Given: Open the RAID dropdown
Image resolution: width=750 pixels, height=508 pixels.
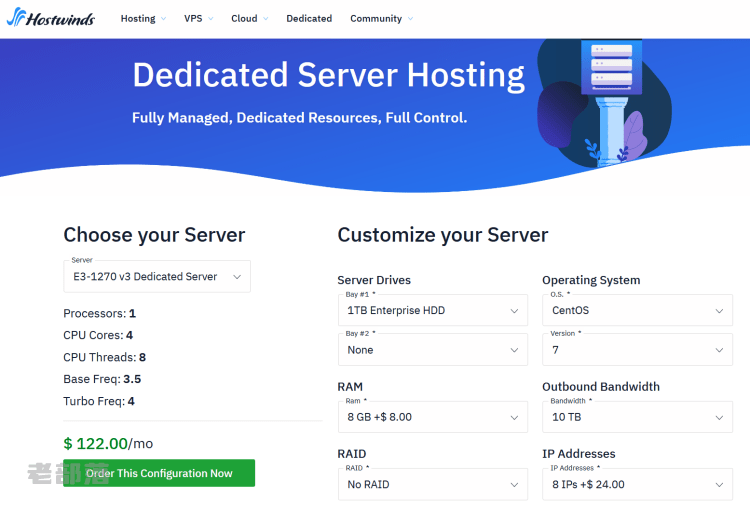Looking at the screenshot, I should [433, 485].
